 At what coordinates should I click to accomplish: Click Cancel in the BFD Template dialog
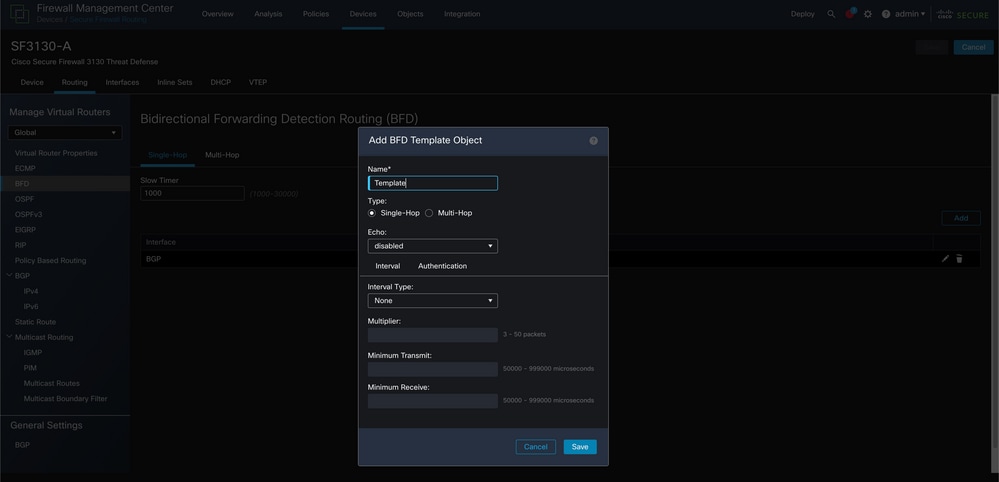(536, 447)
